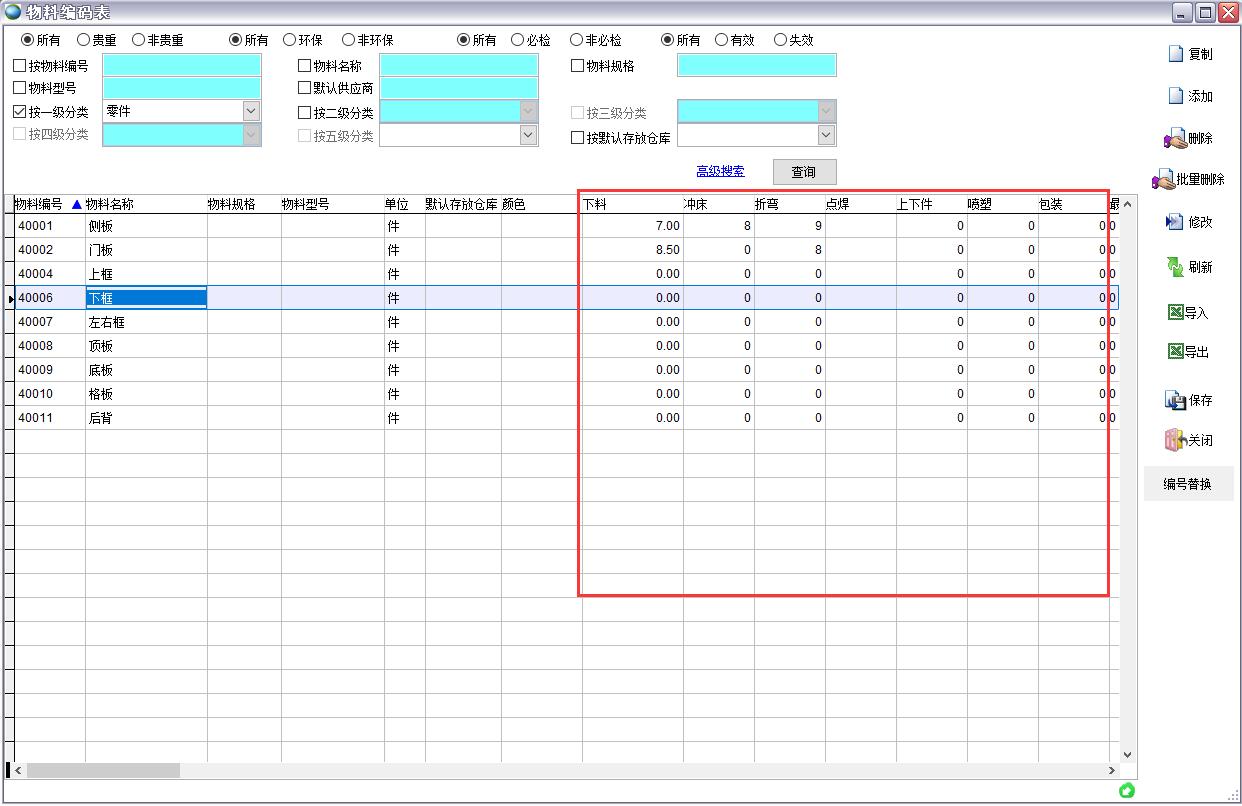Enable the 按物料编号 checkbox
1242x806 pixels.
[20, 66]
